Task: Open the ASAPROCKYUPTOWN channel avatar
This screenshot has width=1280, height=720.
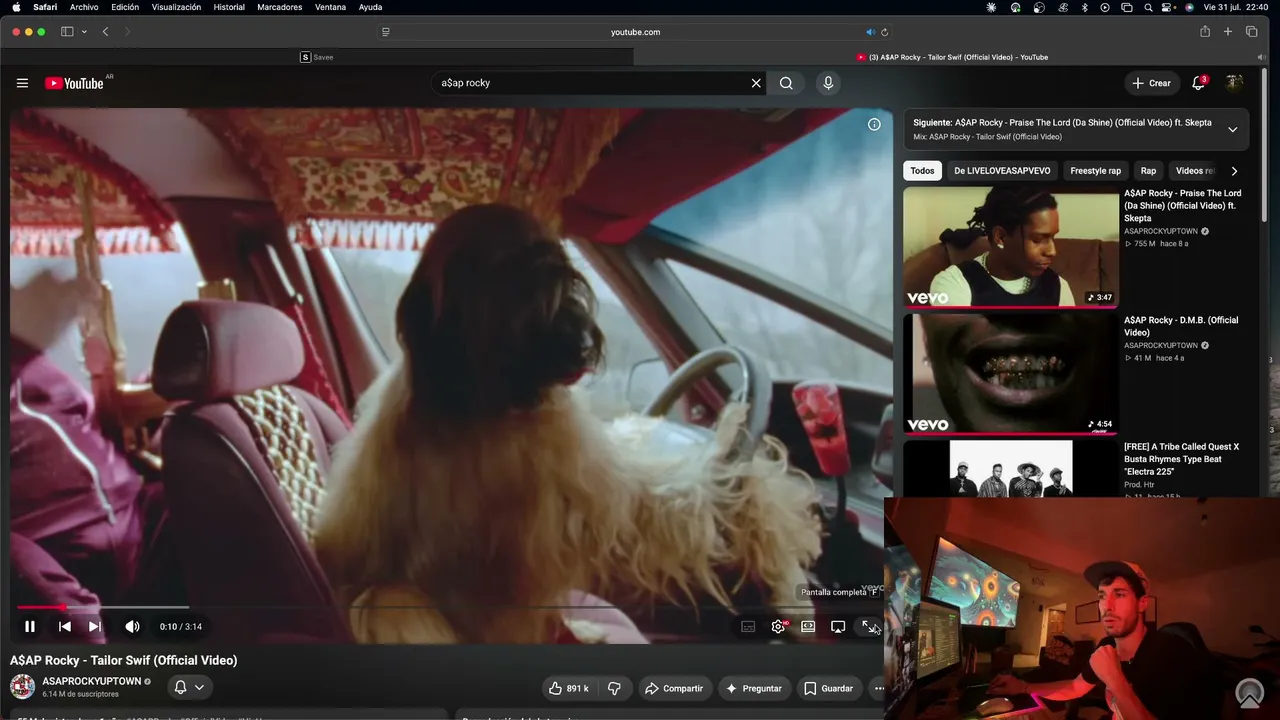Action: [x=22, y=686]
